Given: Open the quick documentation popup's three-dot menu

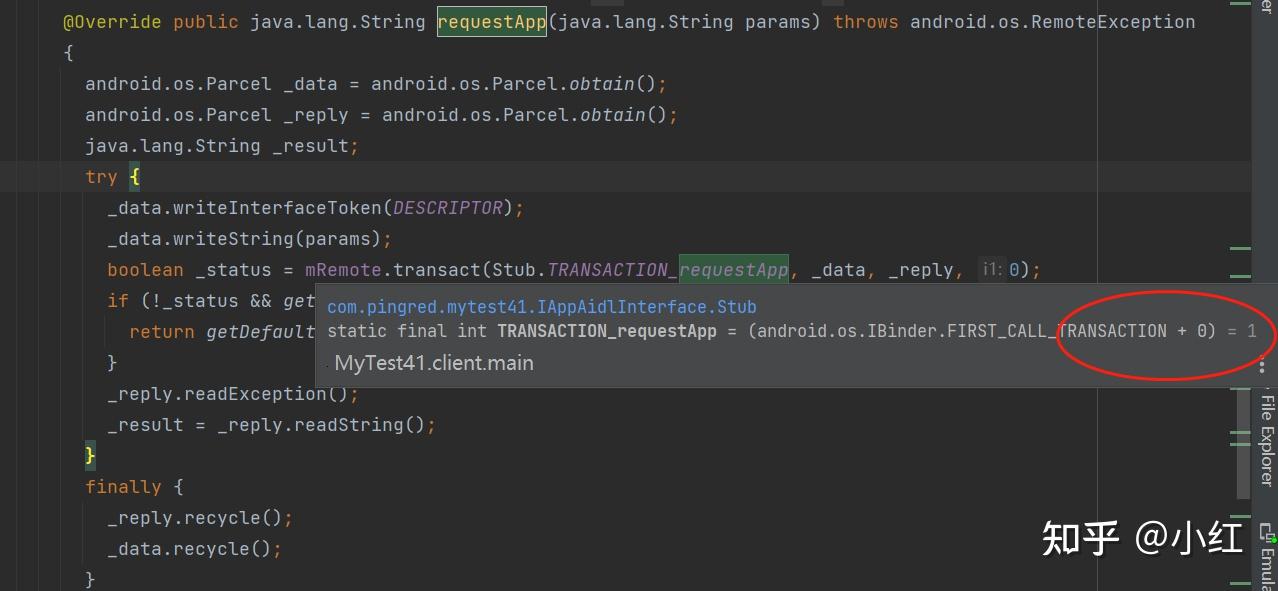Looking at the screenshot, I should click(x=1262, y=364).
